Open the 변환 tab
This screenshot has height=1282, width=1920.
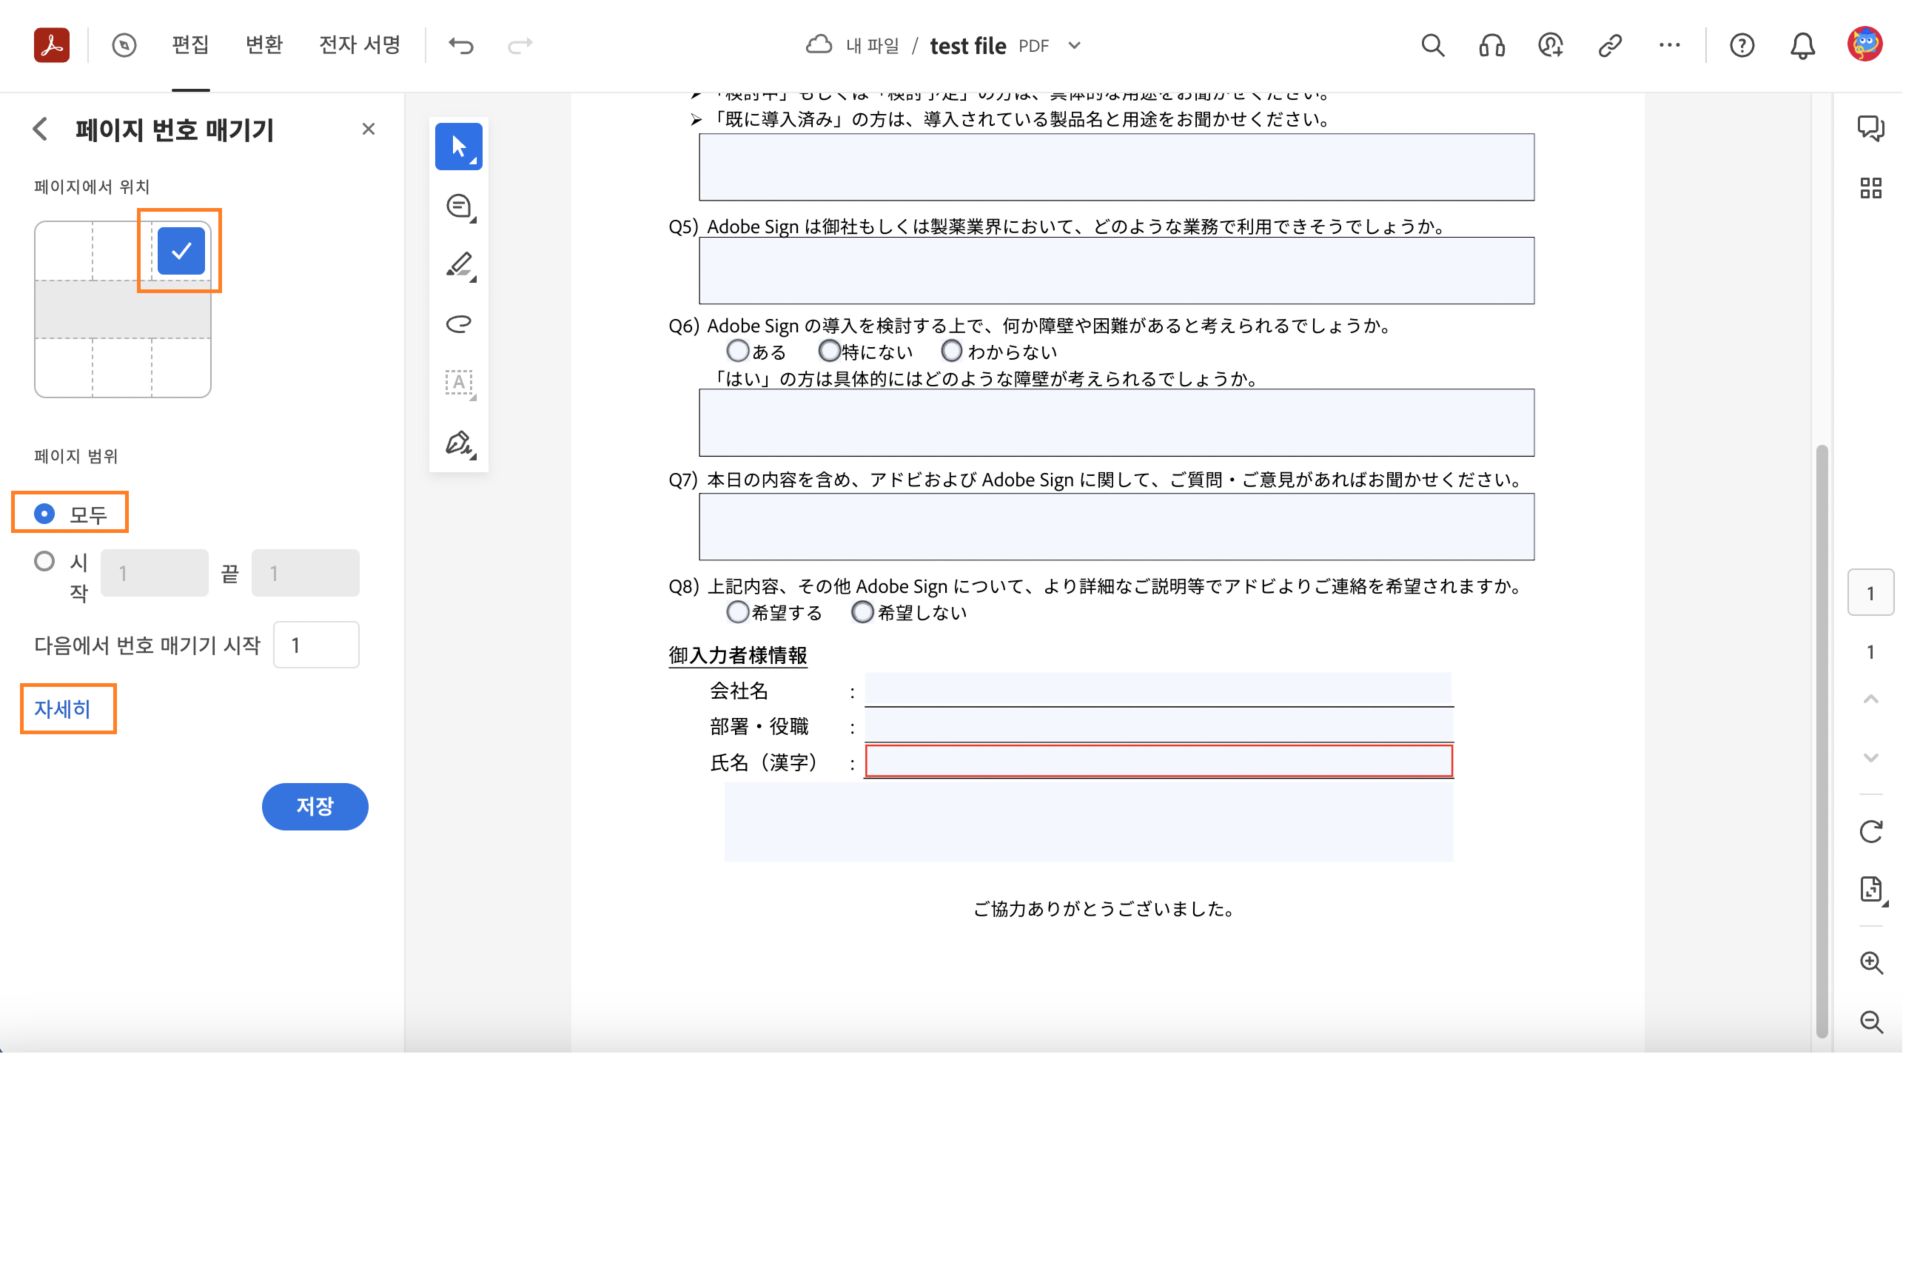tap(264, 45)
